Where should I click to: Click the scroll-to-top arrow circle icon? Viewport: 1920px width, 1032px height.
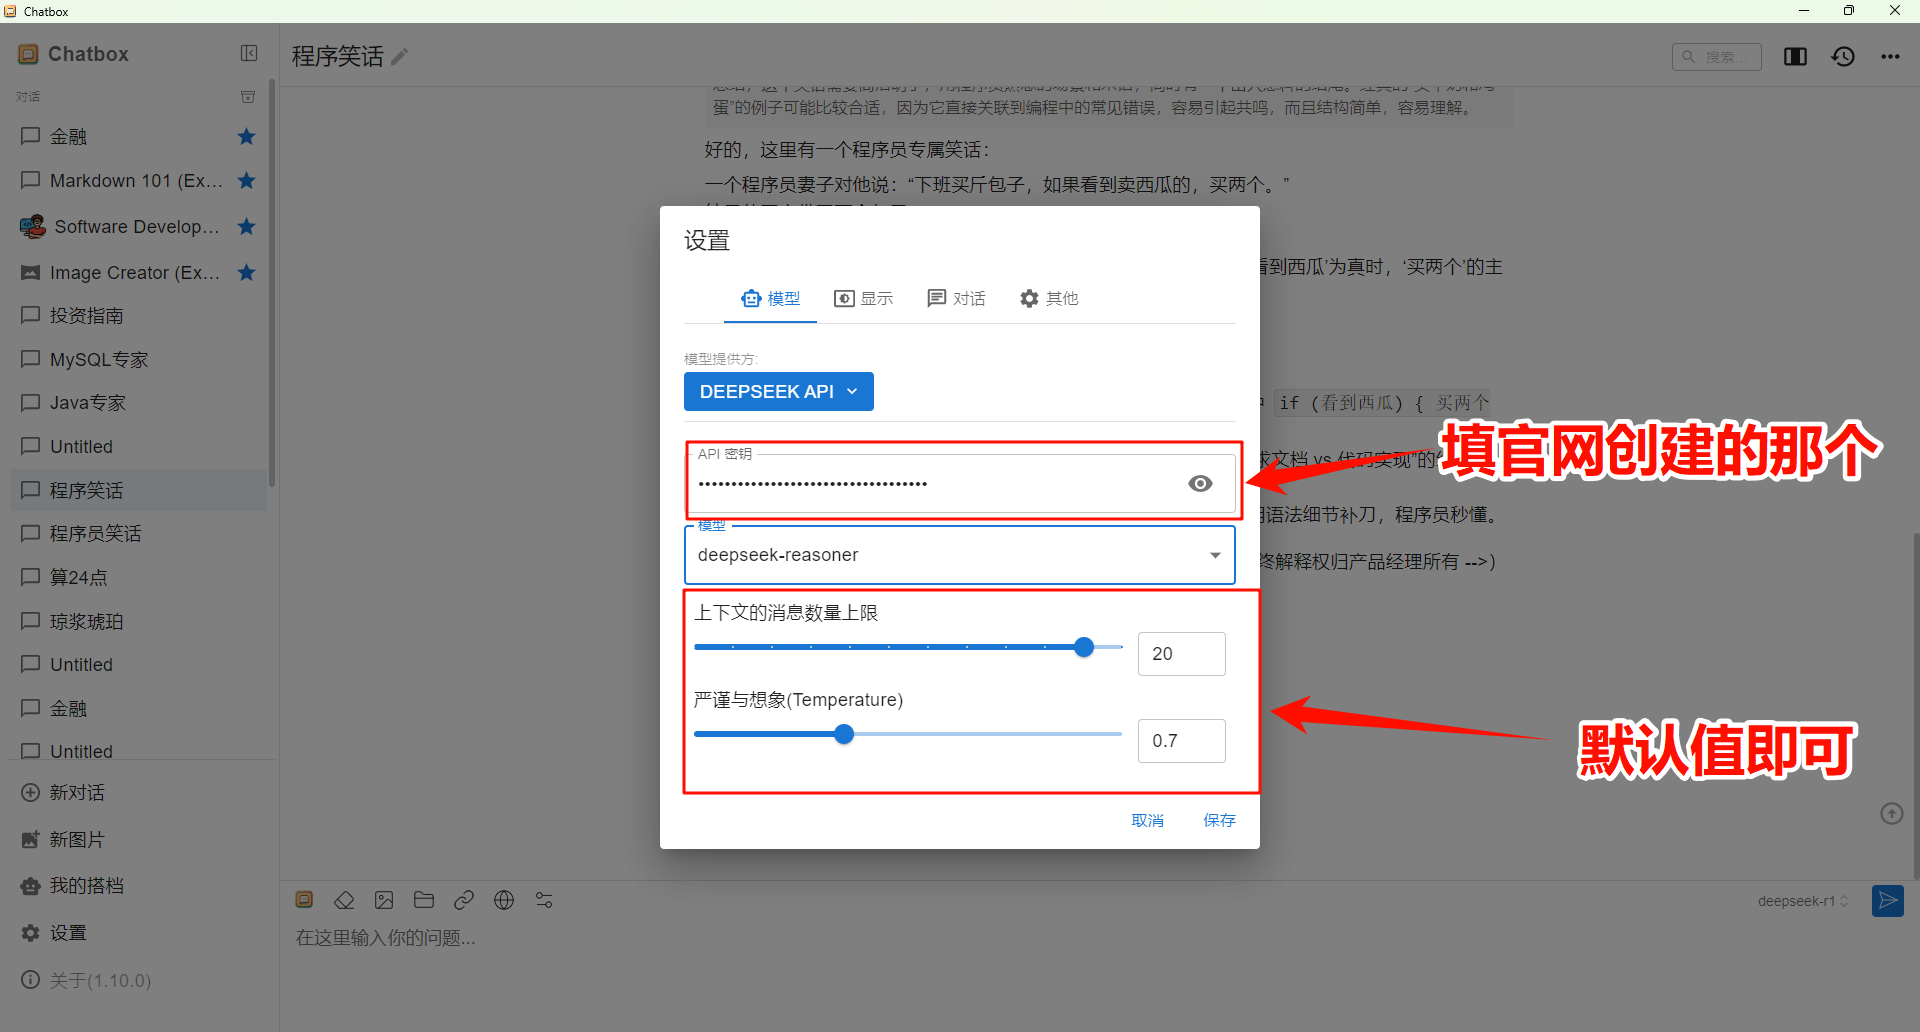pos(1892,814)
